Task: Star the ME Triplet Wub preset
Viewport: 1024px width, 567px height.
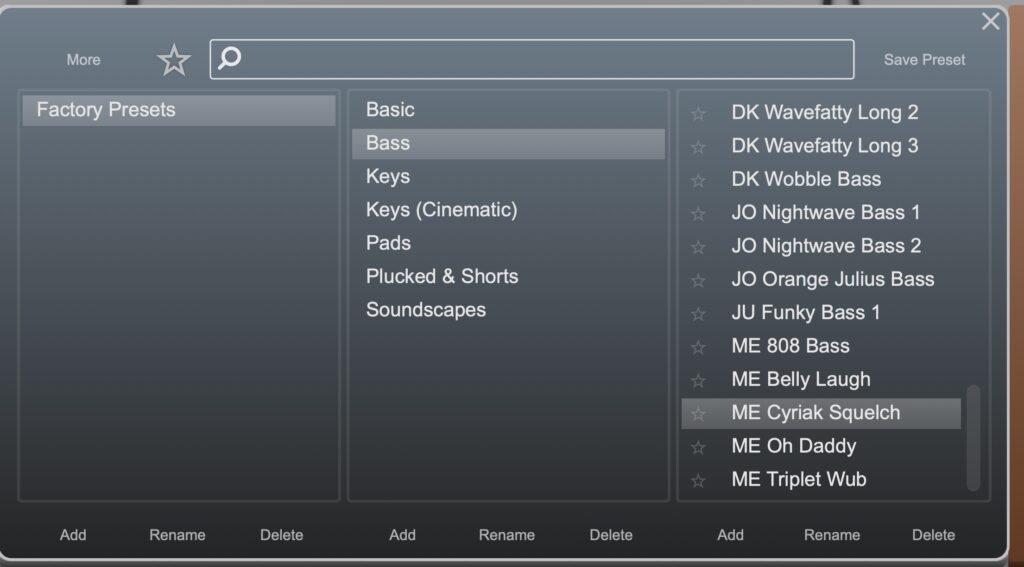Action: click(x=699, y=480)
